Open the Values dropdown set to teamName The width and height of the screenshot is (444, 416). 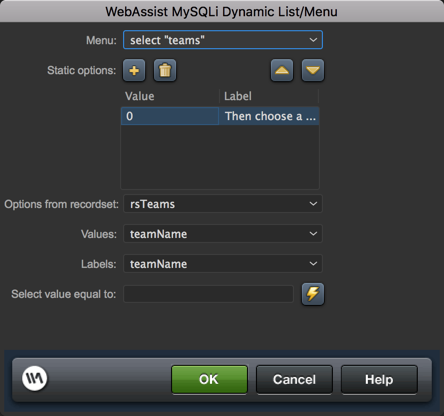point(223,234)
